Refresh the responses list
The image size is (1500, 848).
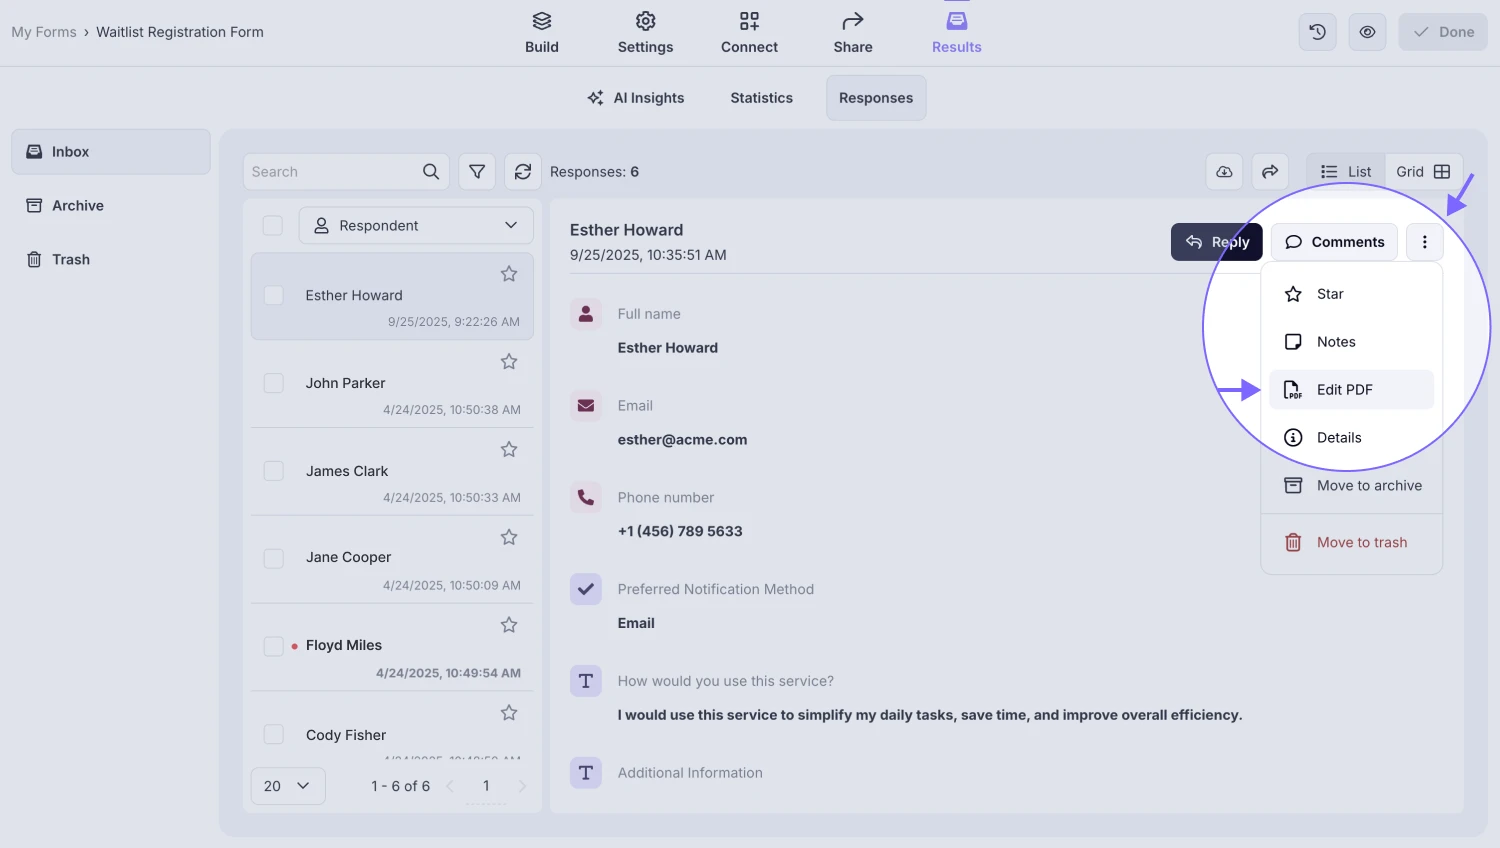click(522, 172)
